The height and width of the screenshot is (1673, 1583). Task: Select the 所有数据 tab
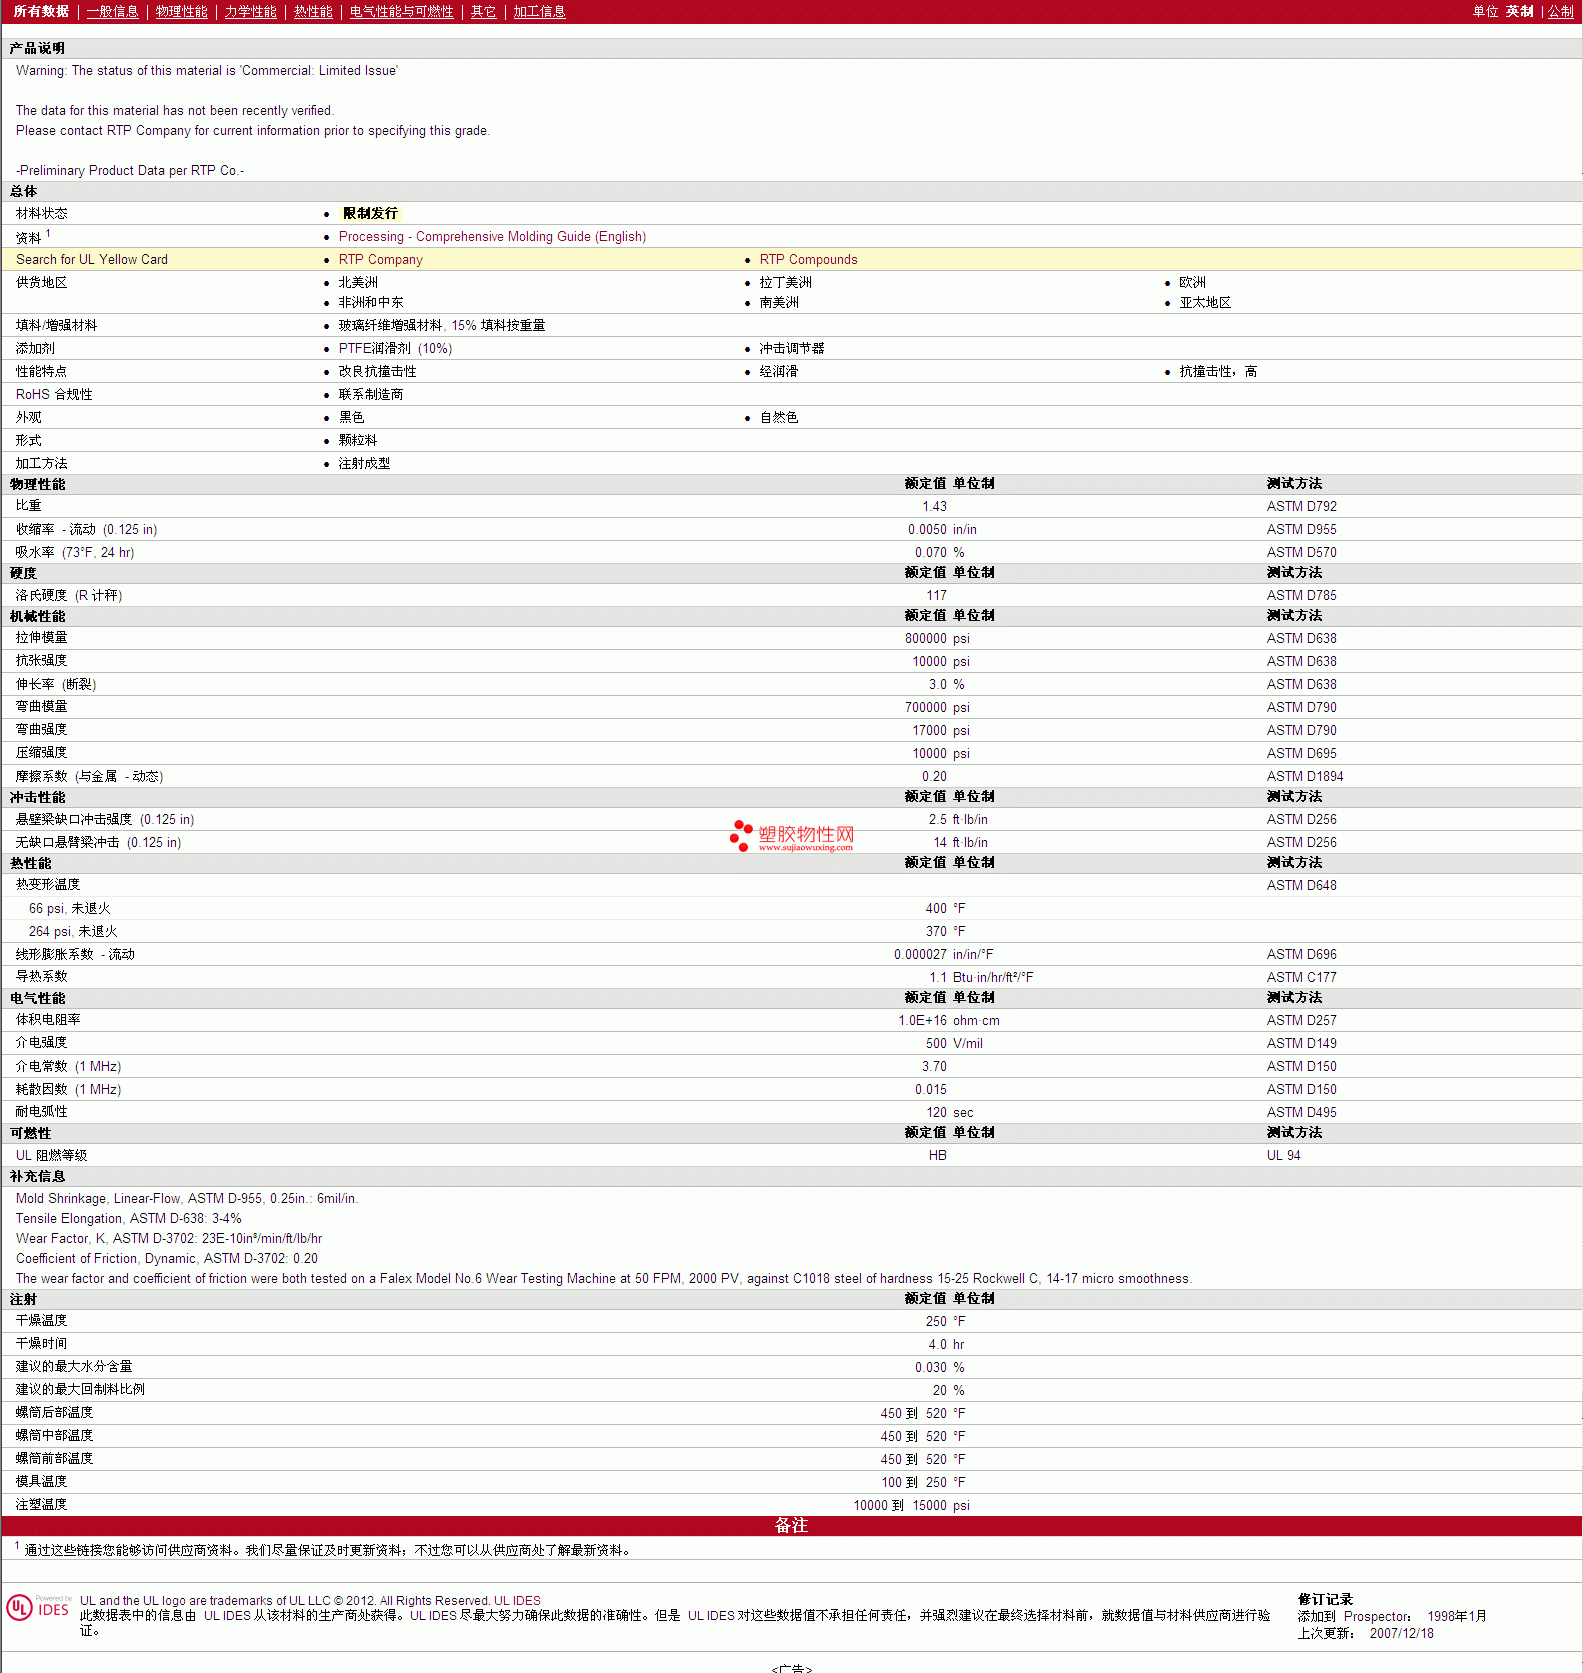(x=41, y=11)
